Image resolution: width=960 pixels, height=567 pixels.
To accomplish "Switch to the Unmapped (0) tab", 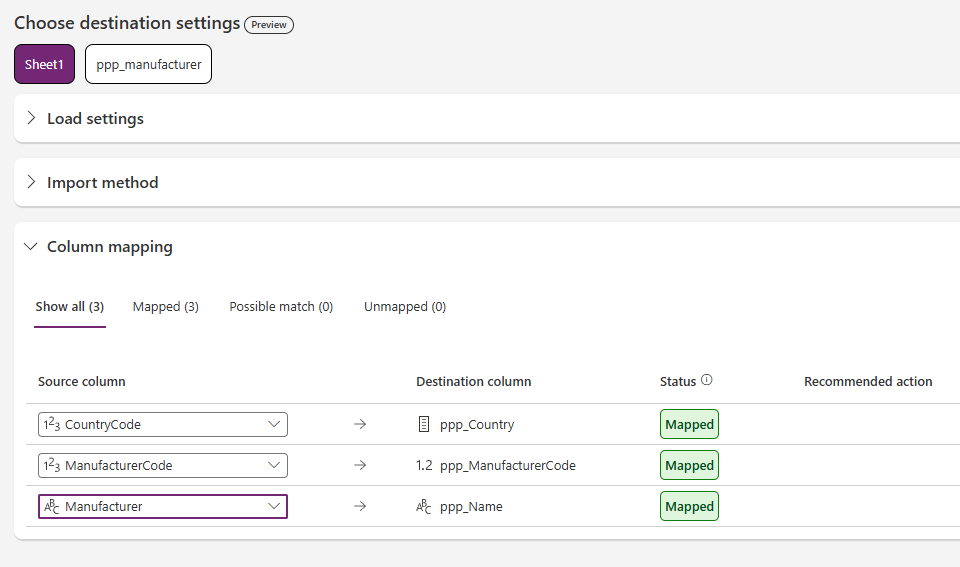I will 404,307.
